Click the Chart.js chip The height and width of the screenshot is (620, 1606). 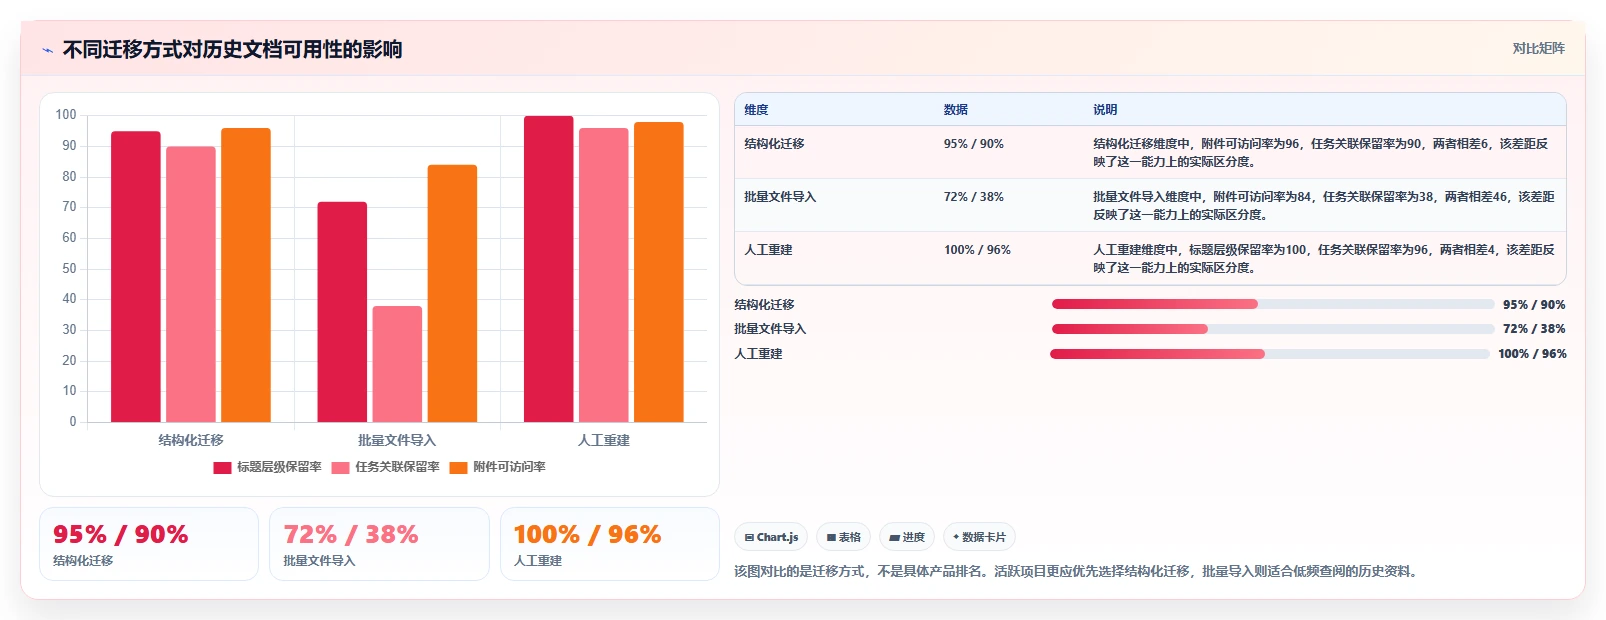point(771,537)
